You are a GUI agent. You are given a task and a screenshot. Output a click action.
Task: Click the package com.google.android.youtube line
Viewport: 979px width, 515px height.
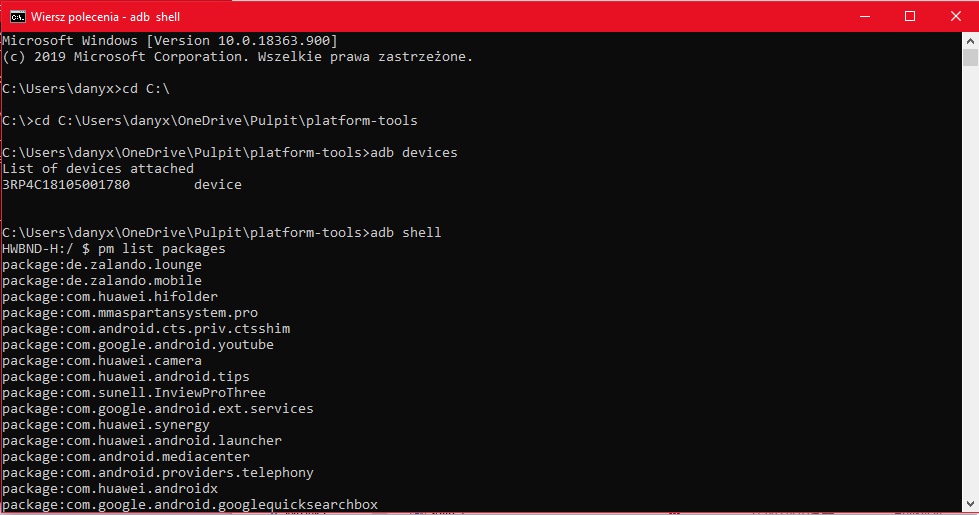138,345
